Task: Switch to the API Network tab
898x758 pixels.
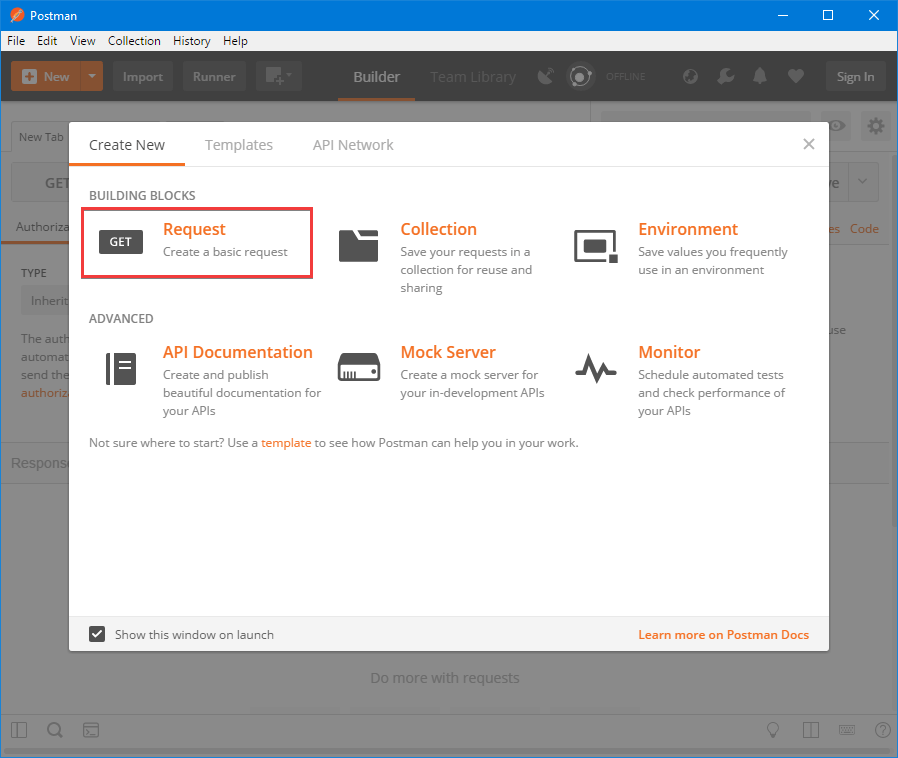Action: (353, 145)
